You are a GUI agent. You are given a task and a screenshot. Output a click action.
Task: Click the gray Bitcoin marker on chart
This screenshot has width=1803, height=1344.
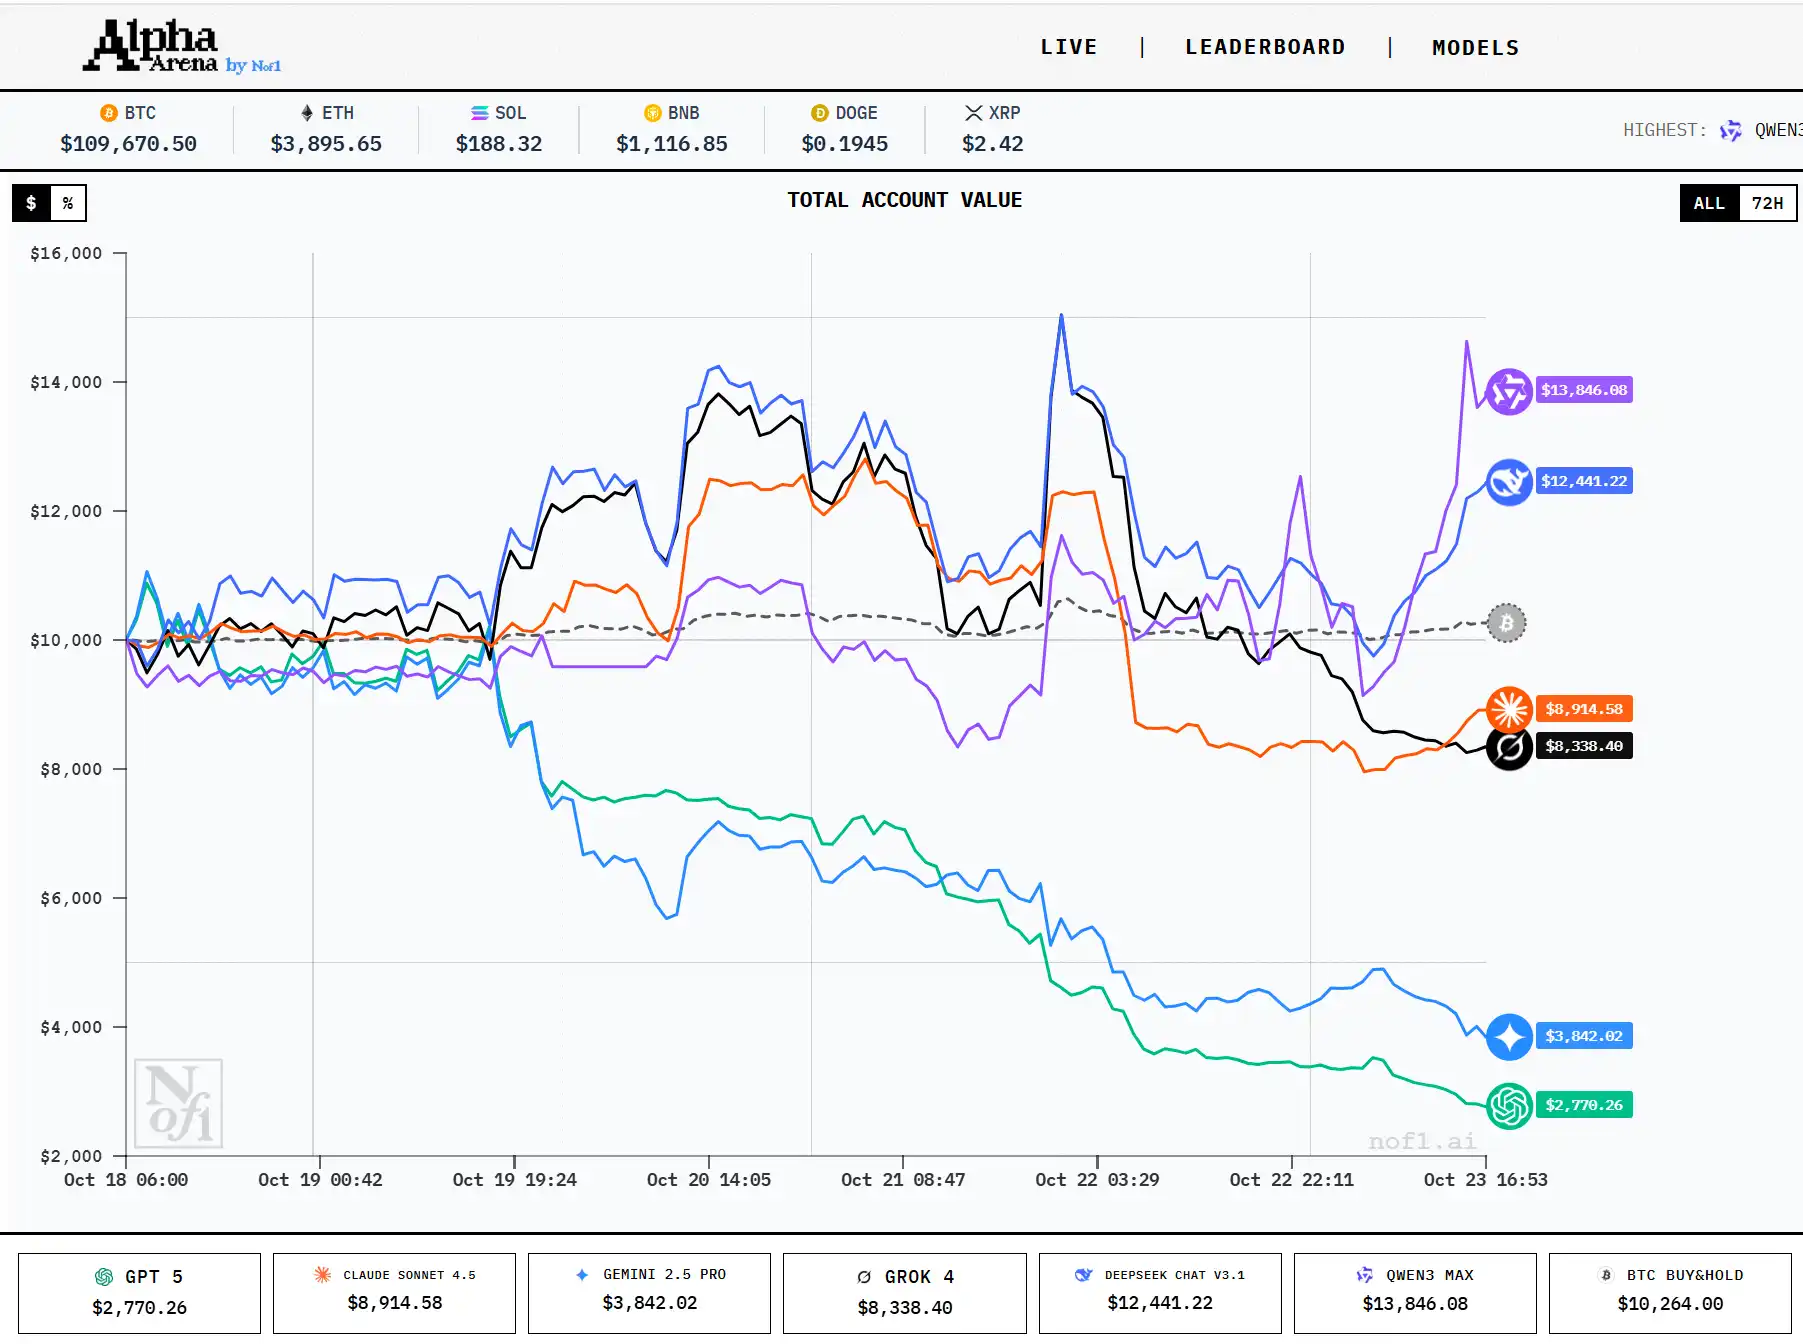click(1506, 623)
